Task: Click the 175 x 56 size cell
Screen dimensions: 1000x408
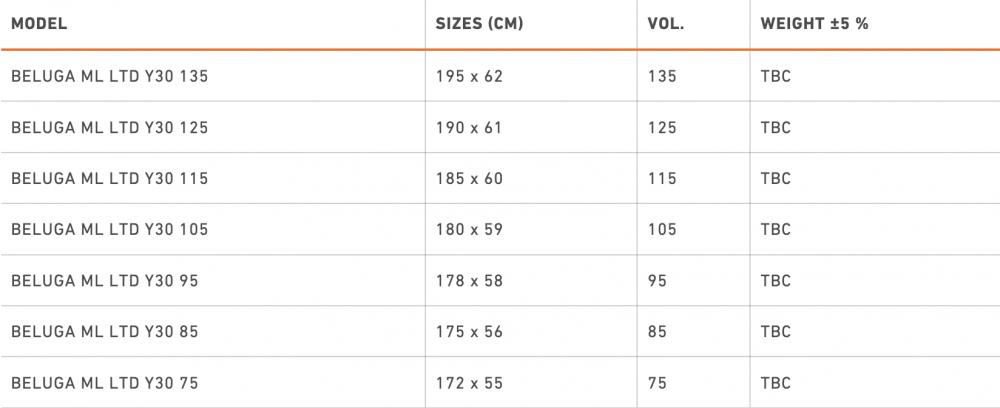Action: pyautogui.click(x=469, y=331)
